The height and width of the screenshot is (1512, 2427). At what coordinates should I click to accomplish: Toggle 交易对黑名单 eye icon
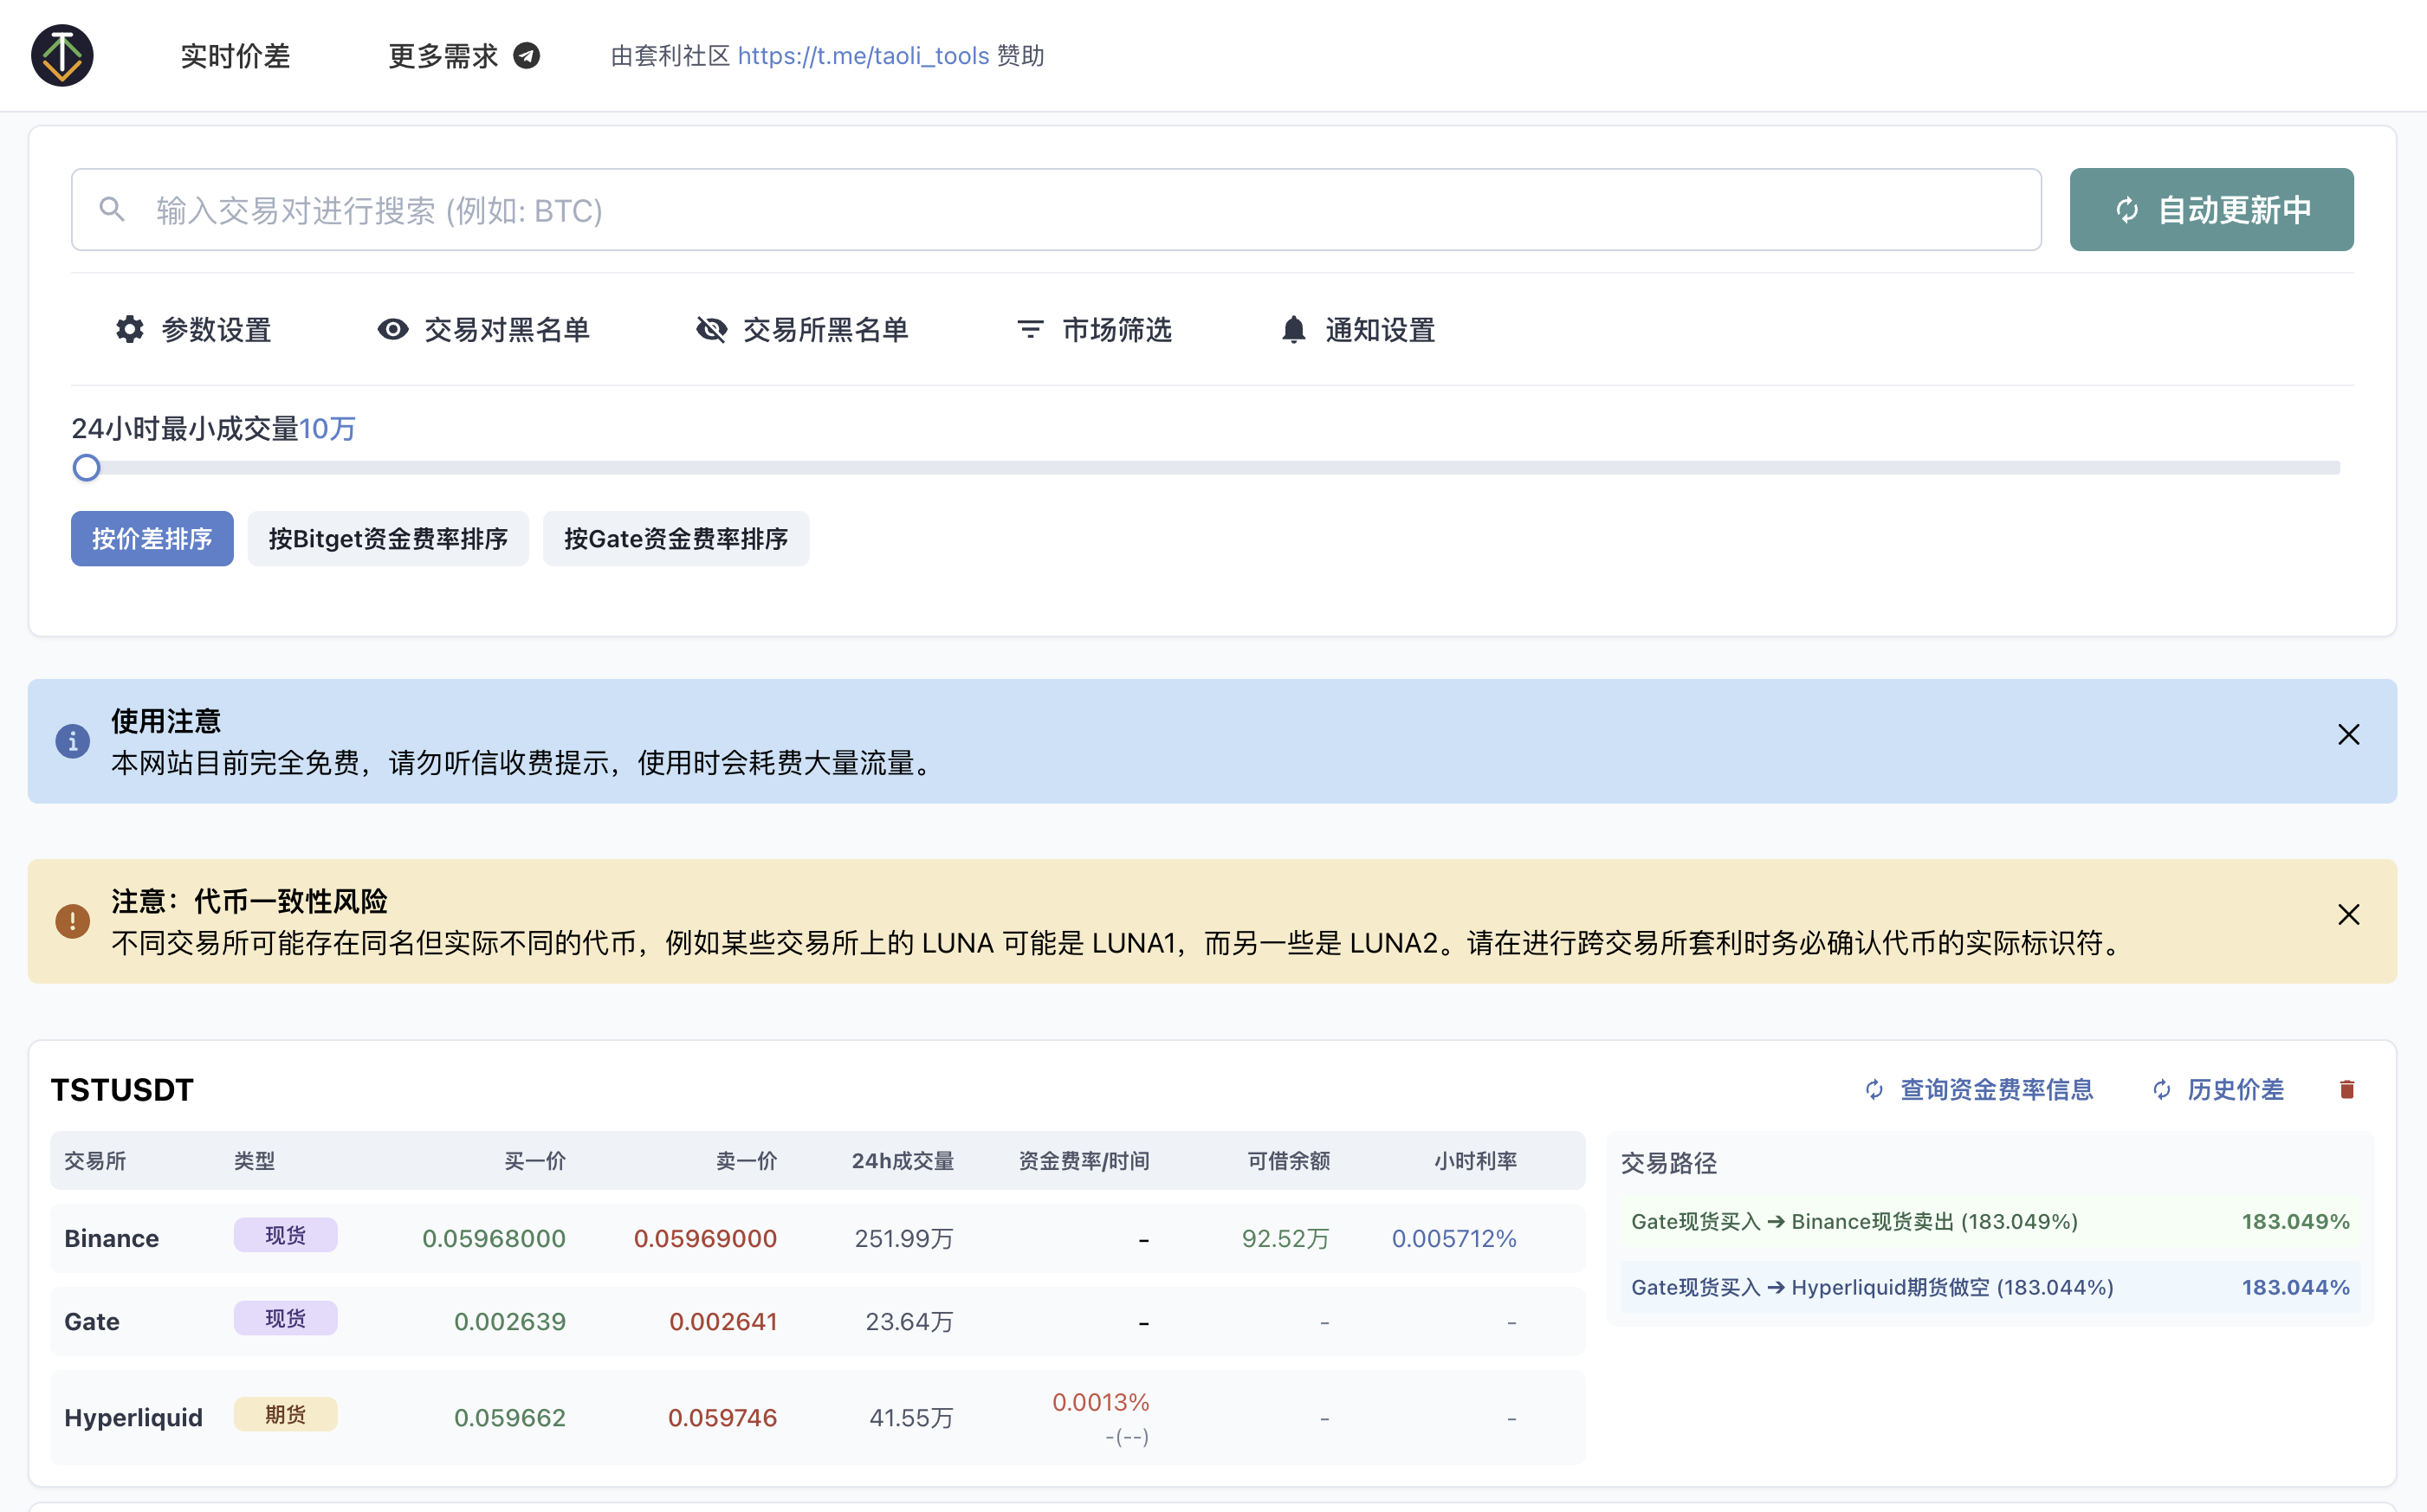coord(393,329)
